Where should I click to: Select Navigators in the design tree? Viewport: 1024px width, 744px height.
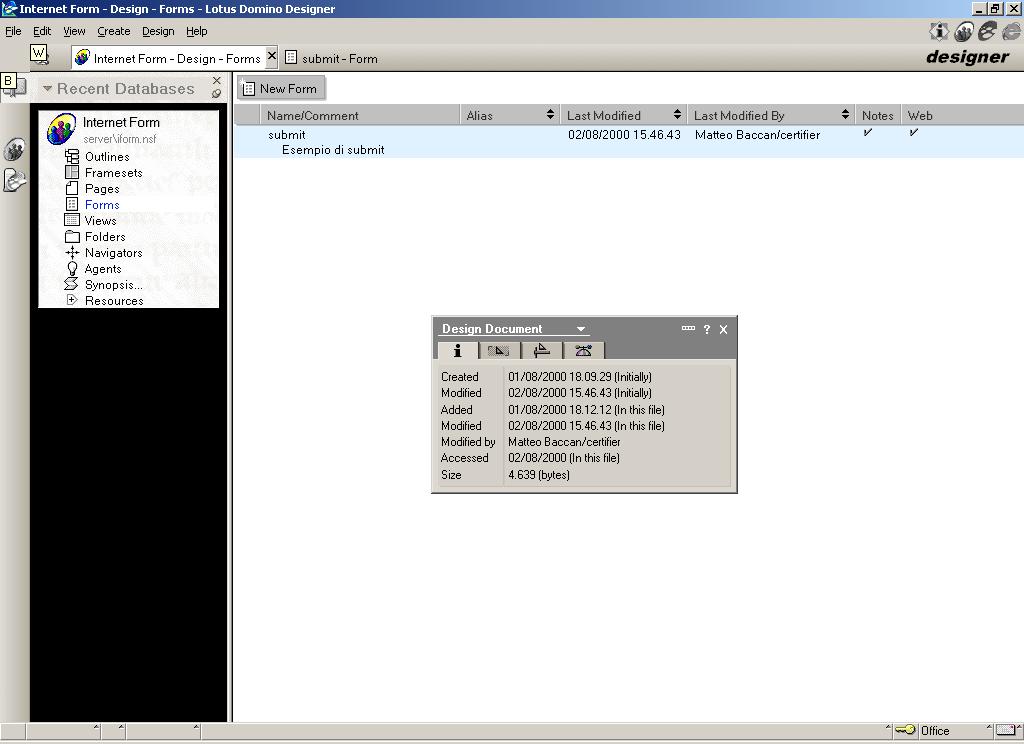(x=114, y=253)
